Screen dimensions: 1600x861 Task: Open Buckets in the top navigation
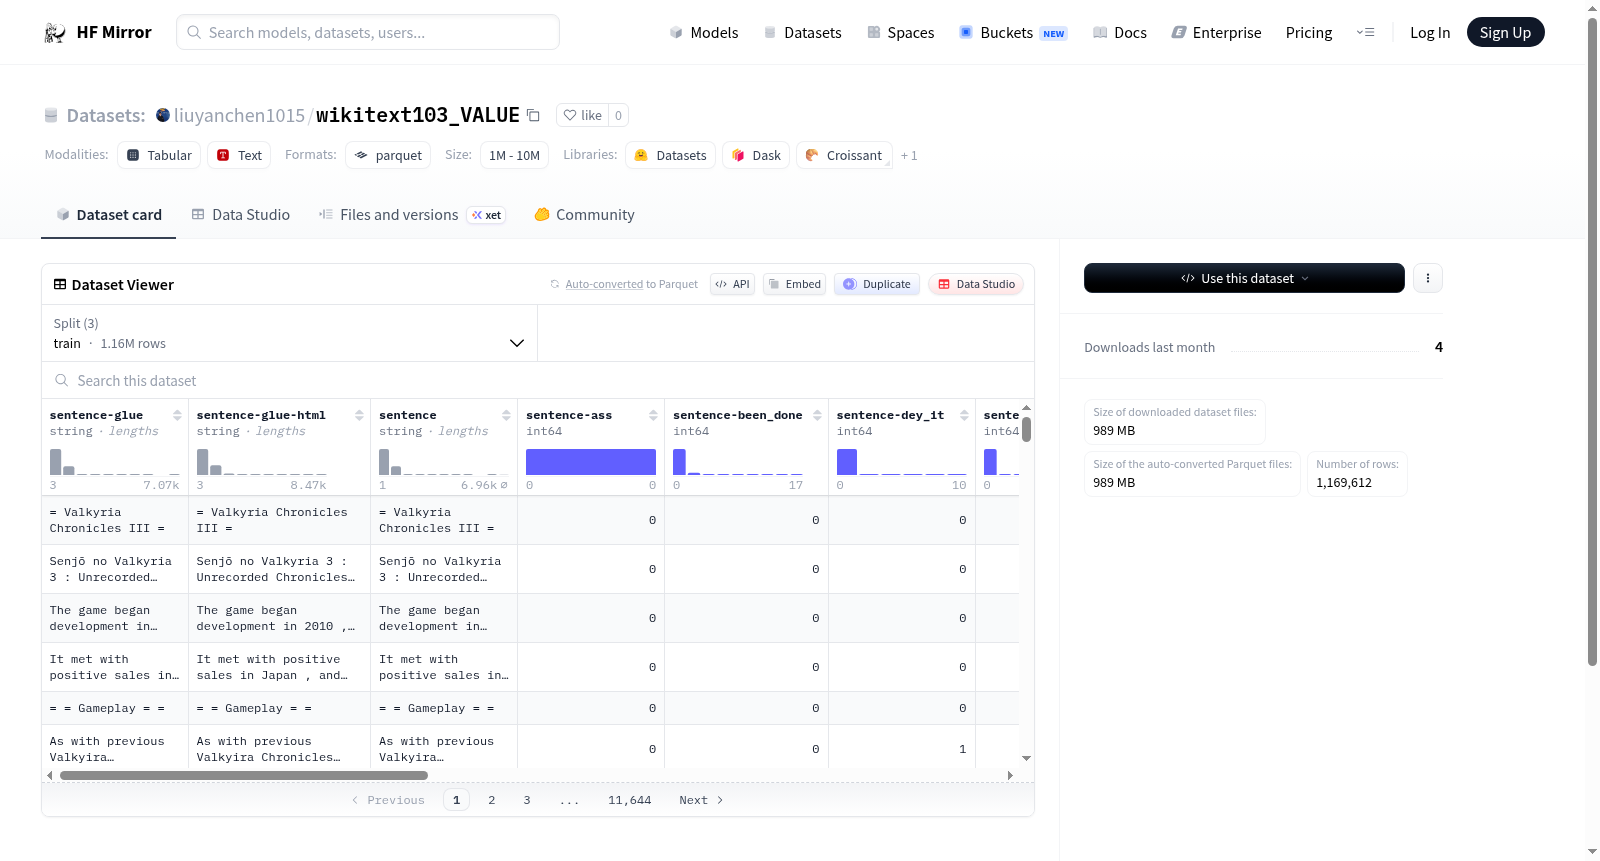(1013, 33)
